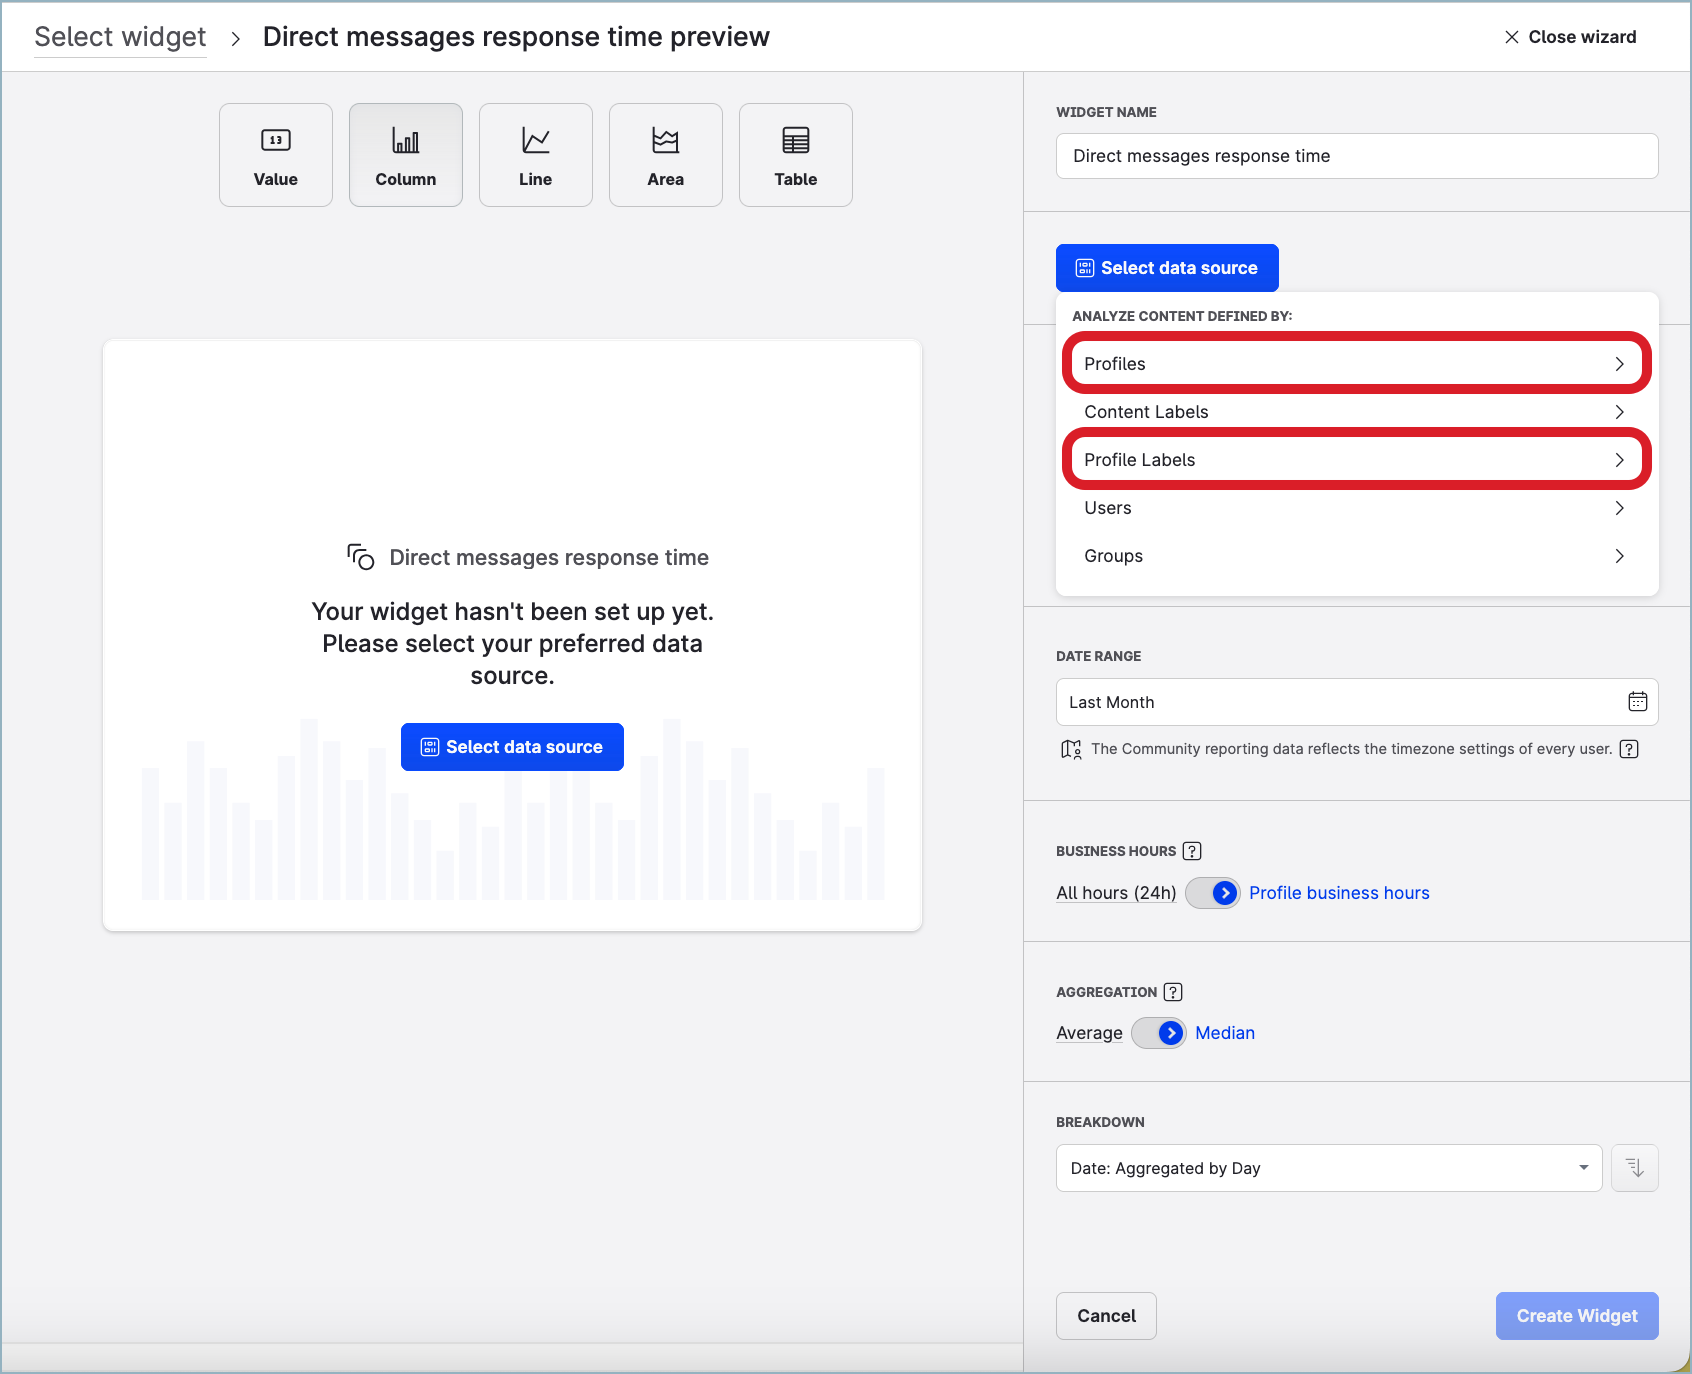Viewport: 1692px width, 1374px height.
Task: Toggle Average/Median aggregation switch
Action: (1158, 1033)
